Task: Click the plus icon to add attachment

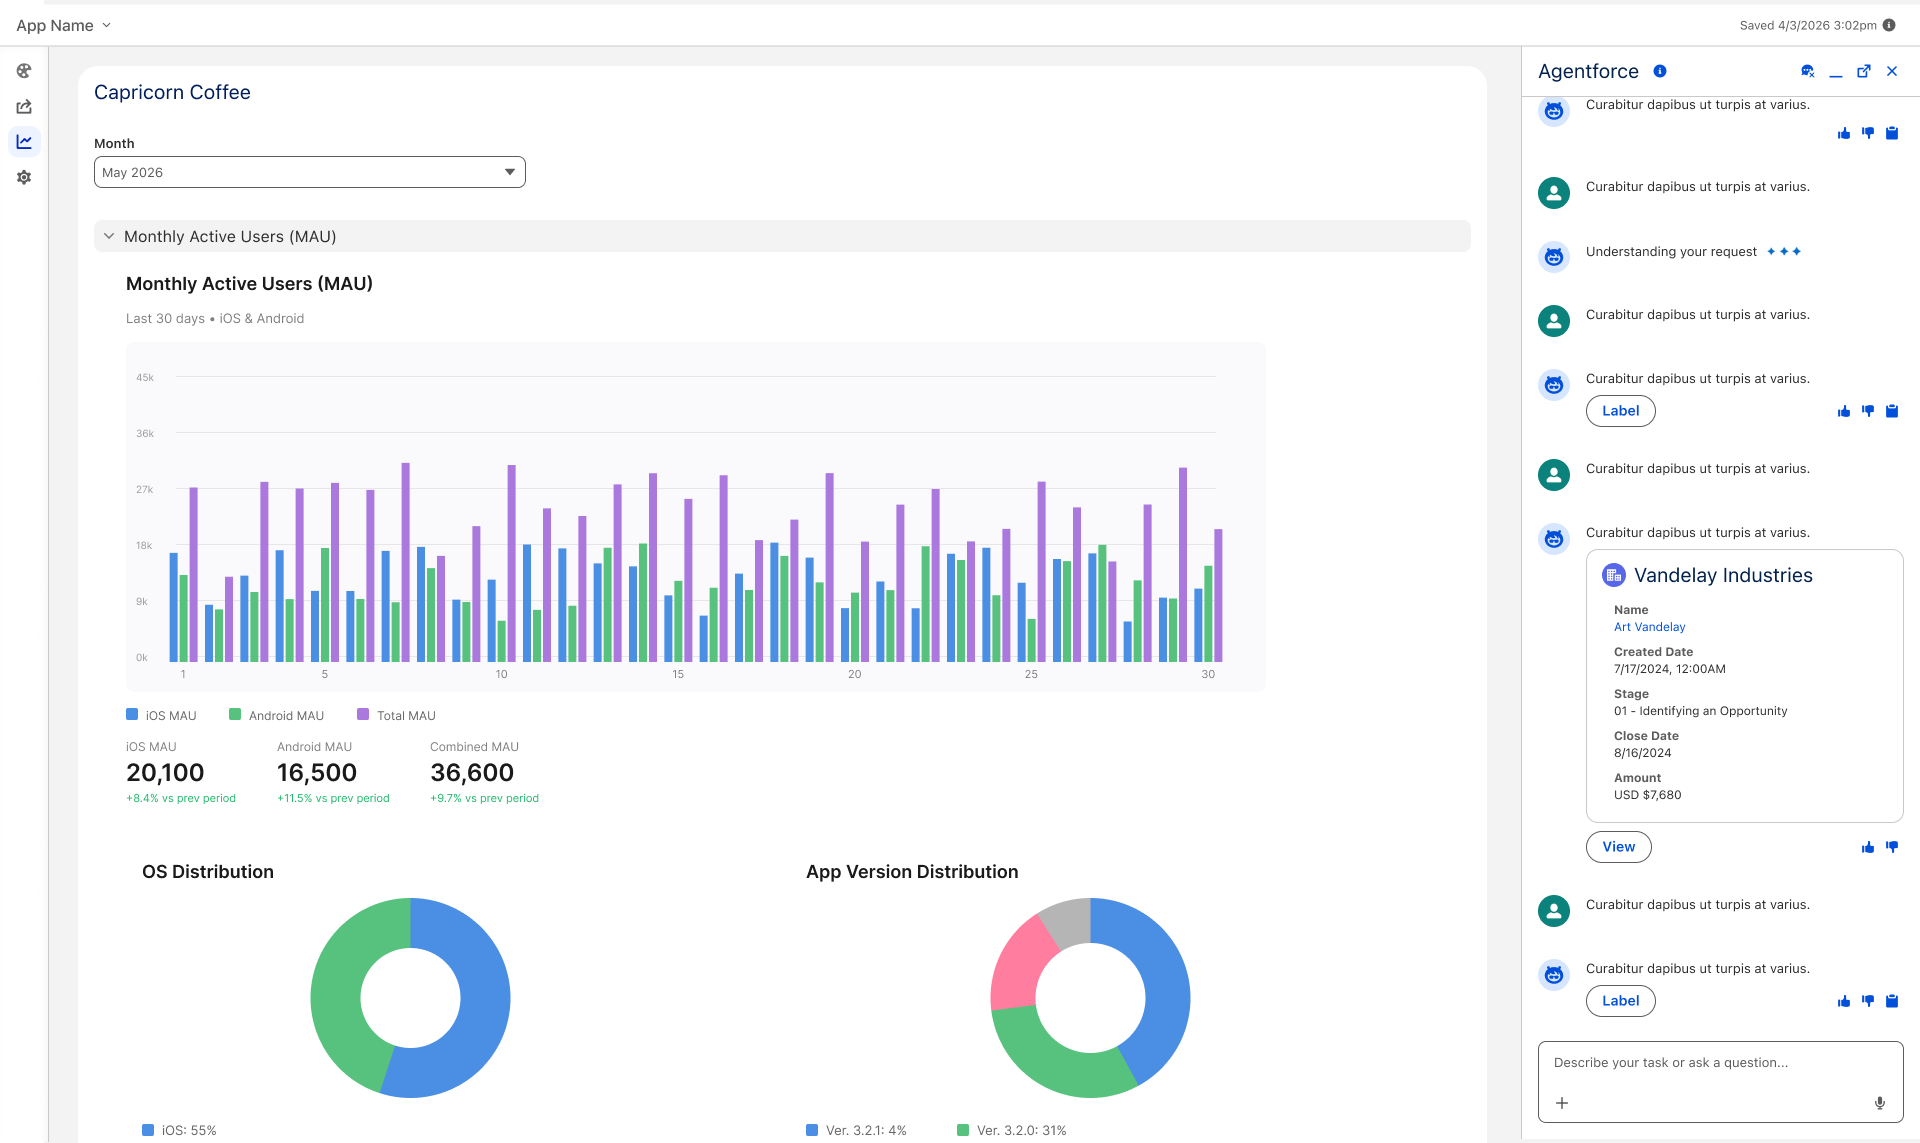Action: [x=1562, y=1103]
